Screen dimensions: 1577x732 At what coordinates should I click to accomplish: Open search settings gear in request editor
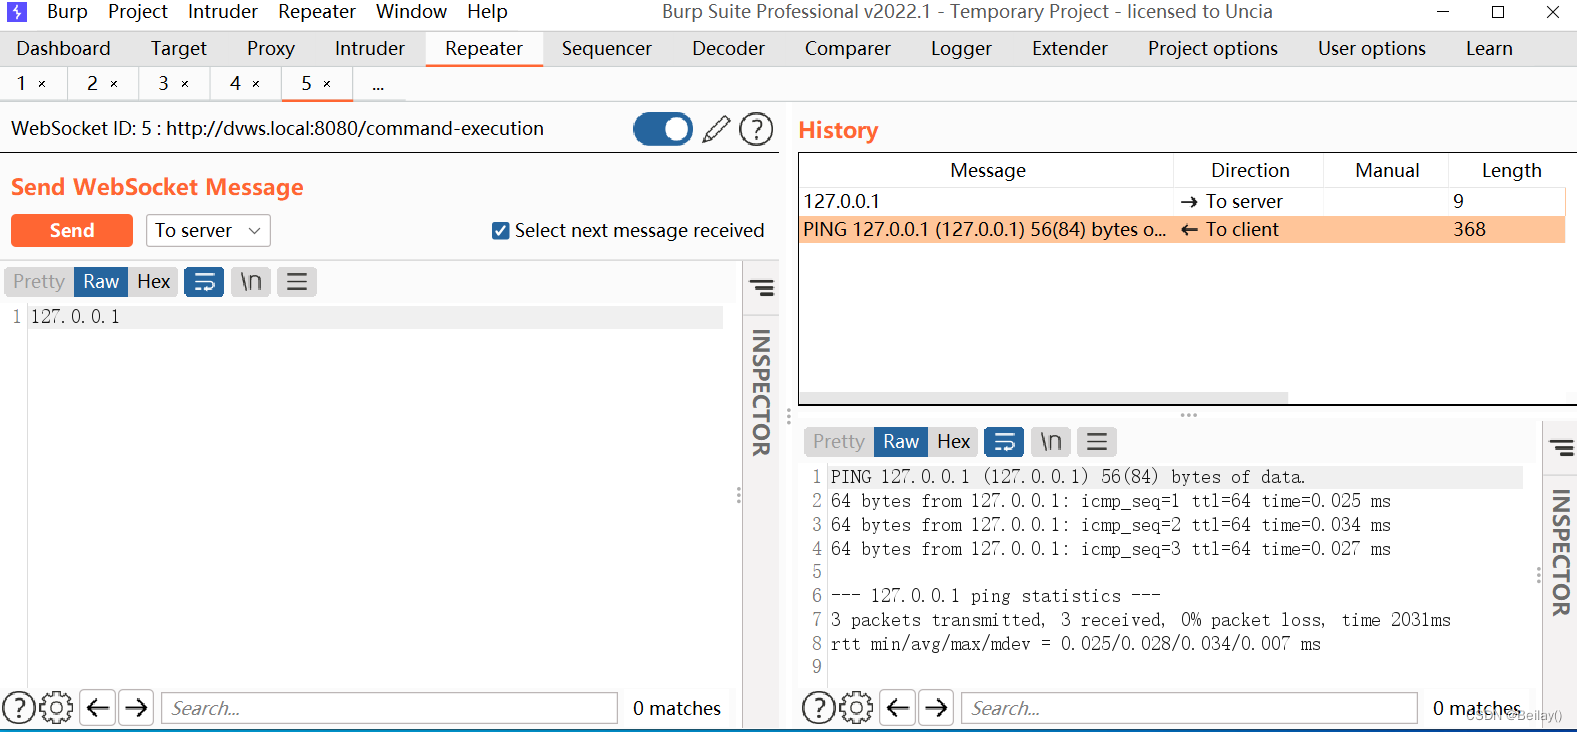[x=56, y=708]
